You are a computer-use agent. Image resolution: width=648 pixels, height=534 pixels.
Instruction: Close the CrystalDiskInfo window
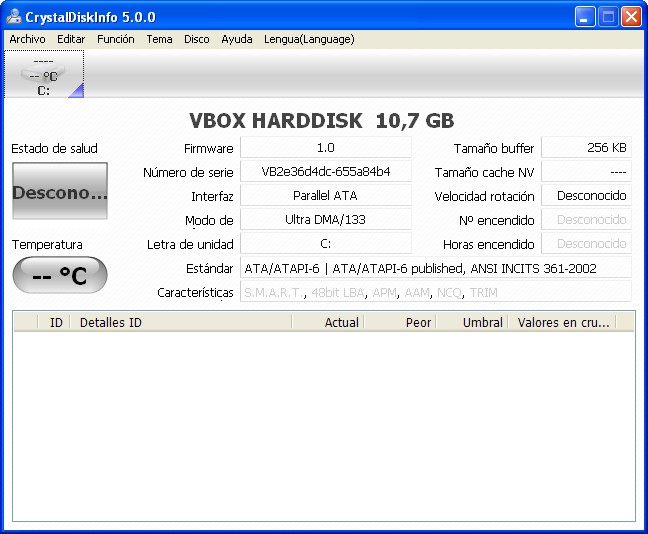[631, 17]
